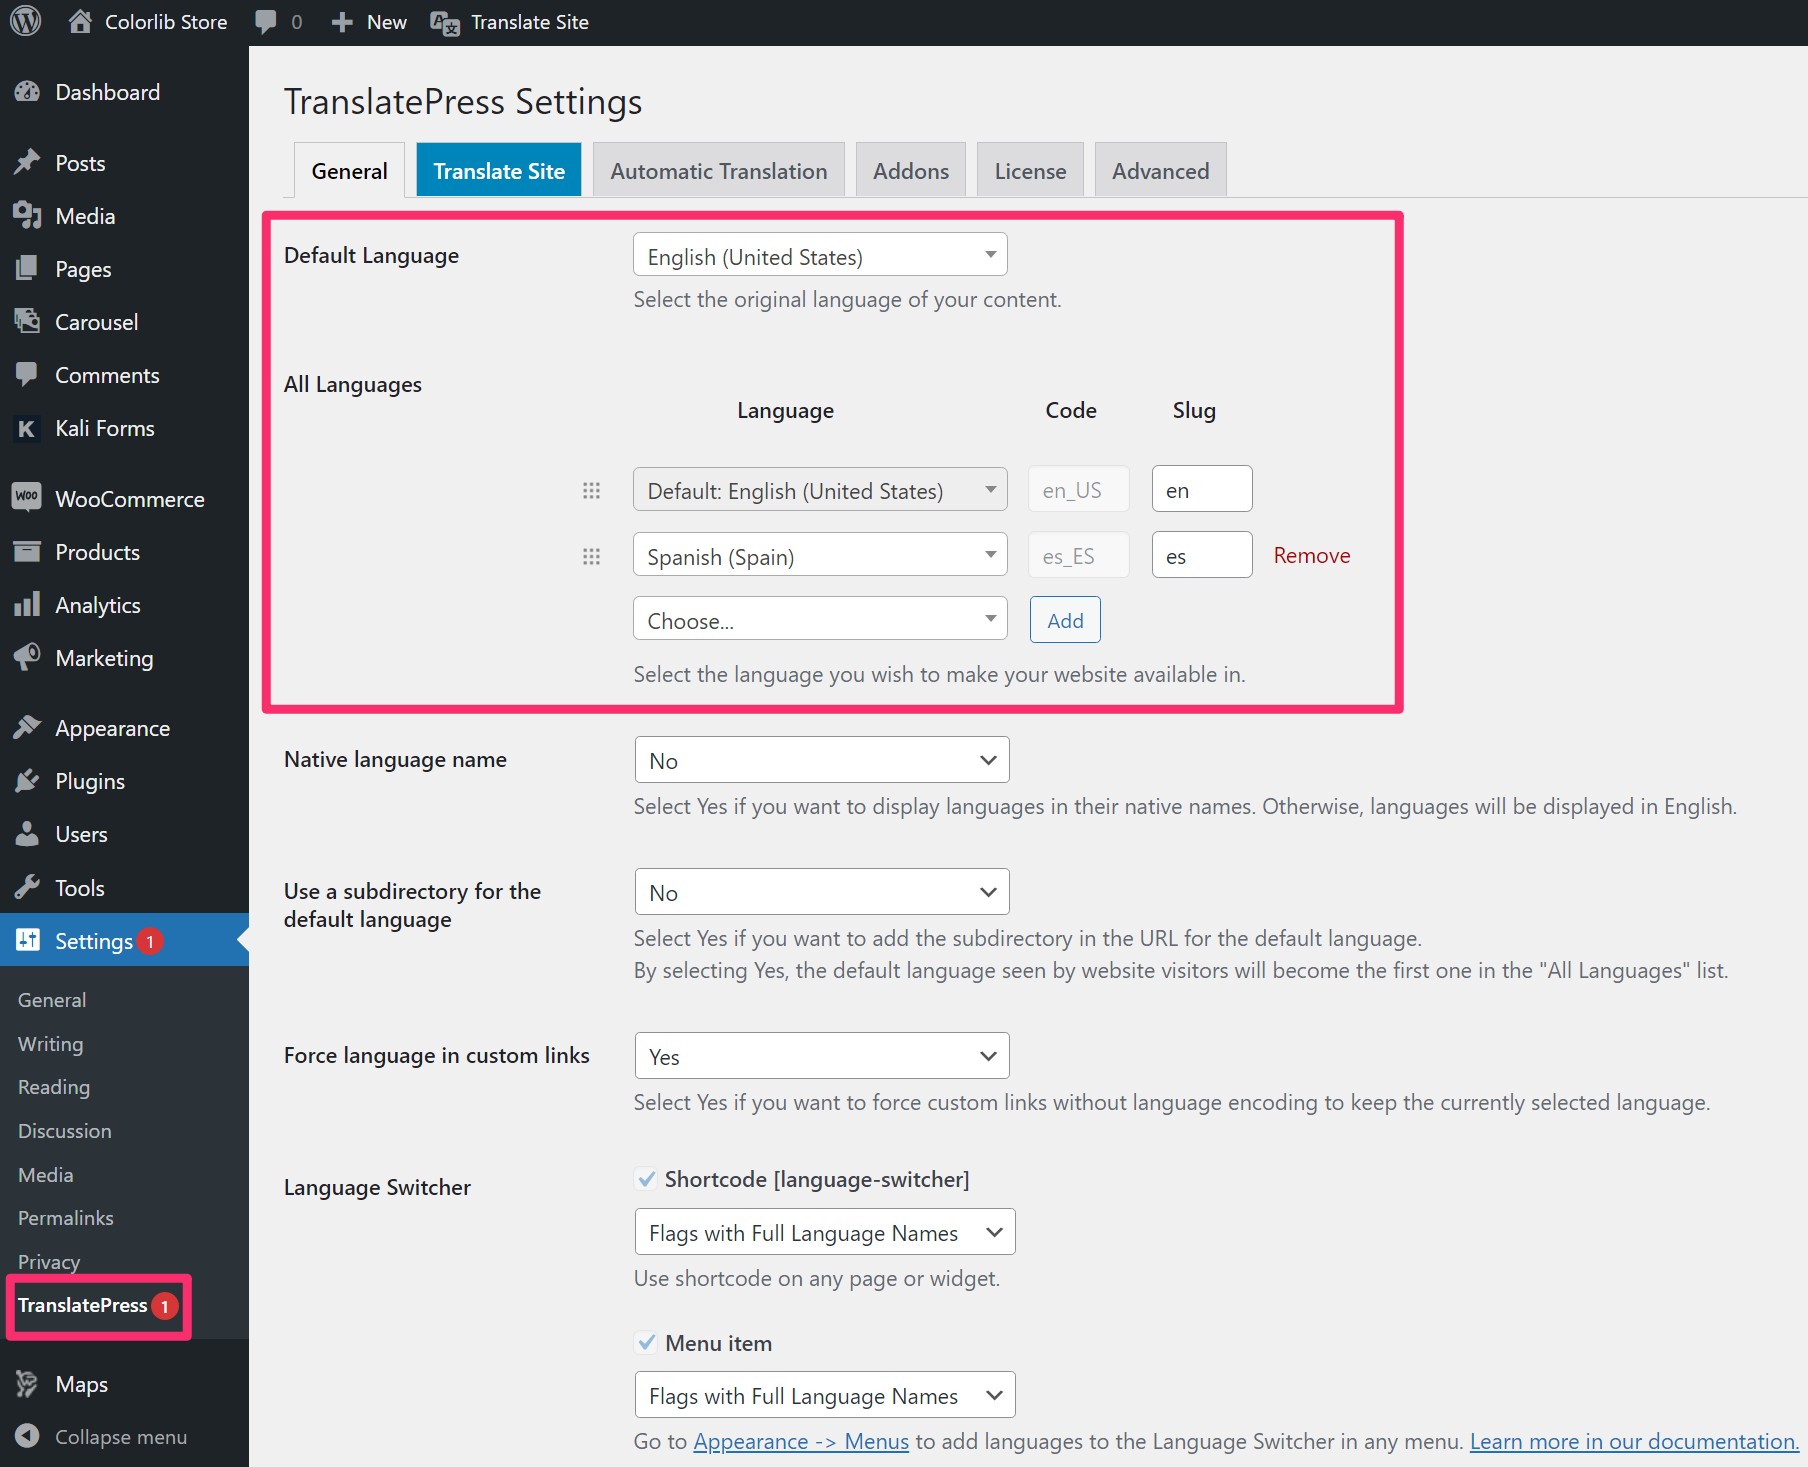1808x1467 pixels.
Task: Click Remove for Spanish language
Action: pyautogui.click(x=1311, y=555)
